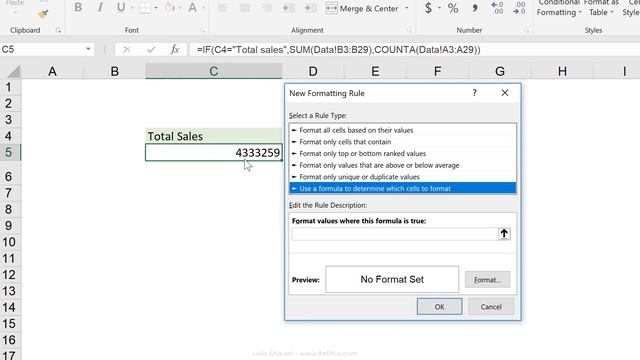Click Merge & Center button

click(362, 8)
